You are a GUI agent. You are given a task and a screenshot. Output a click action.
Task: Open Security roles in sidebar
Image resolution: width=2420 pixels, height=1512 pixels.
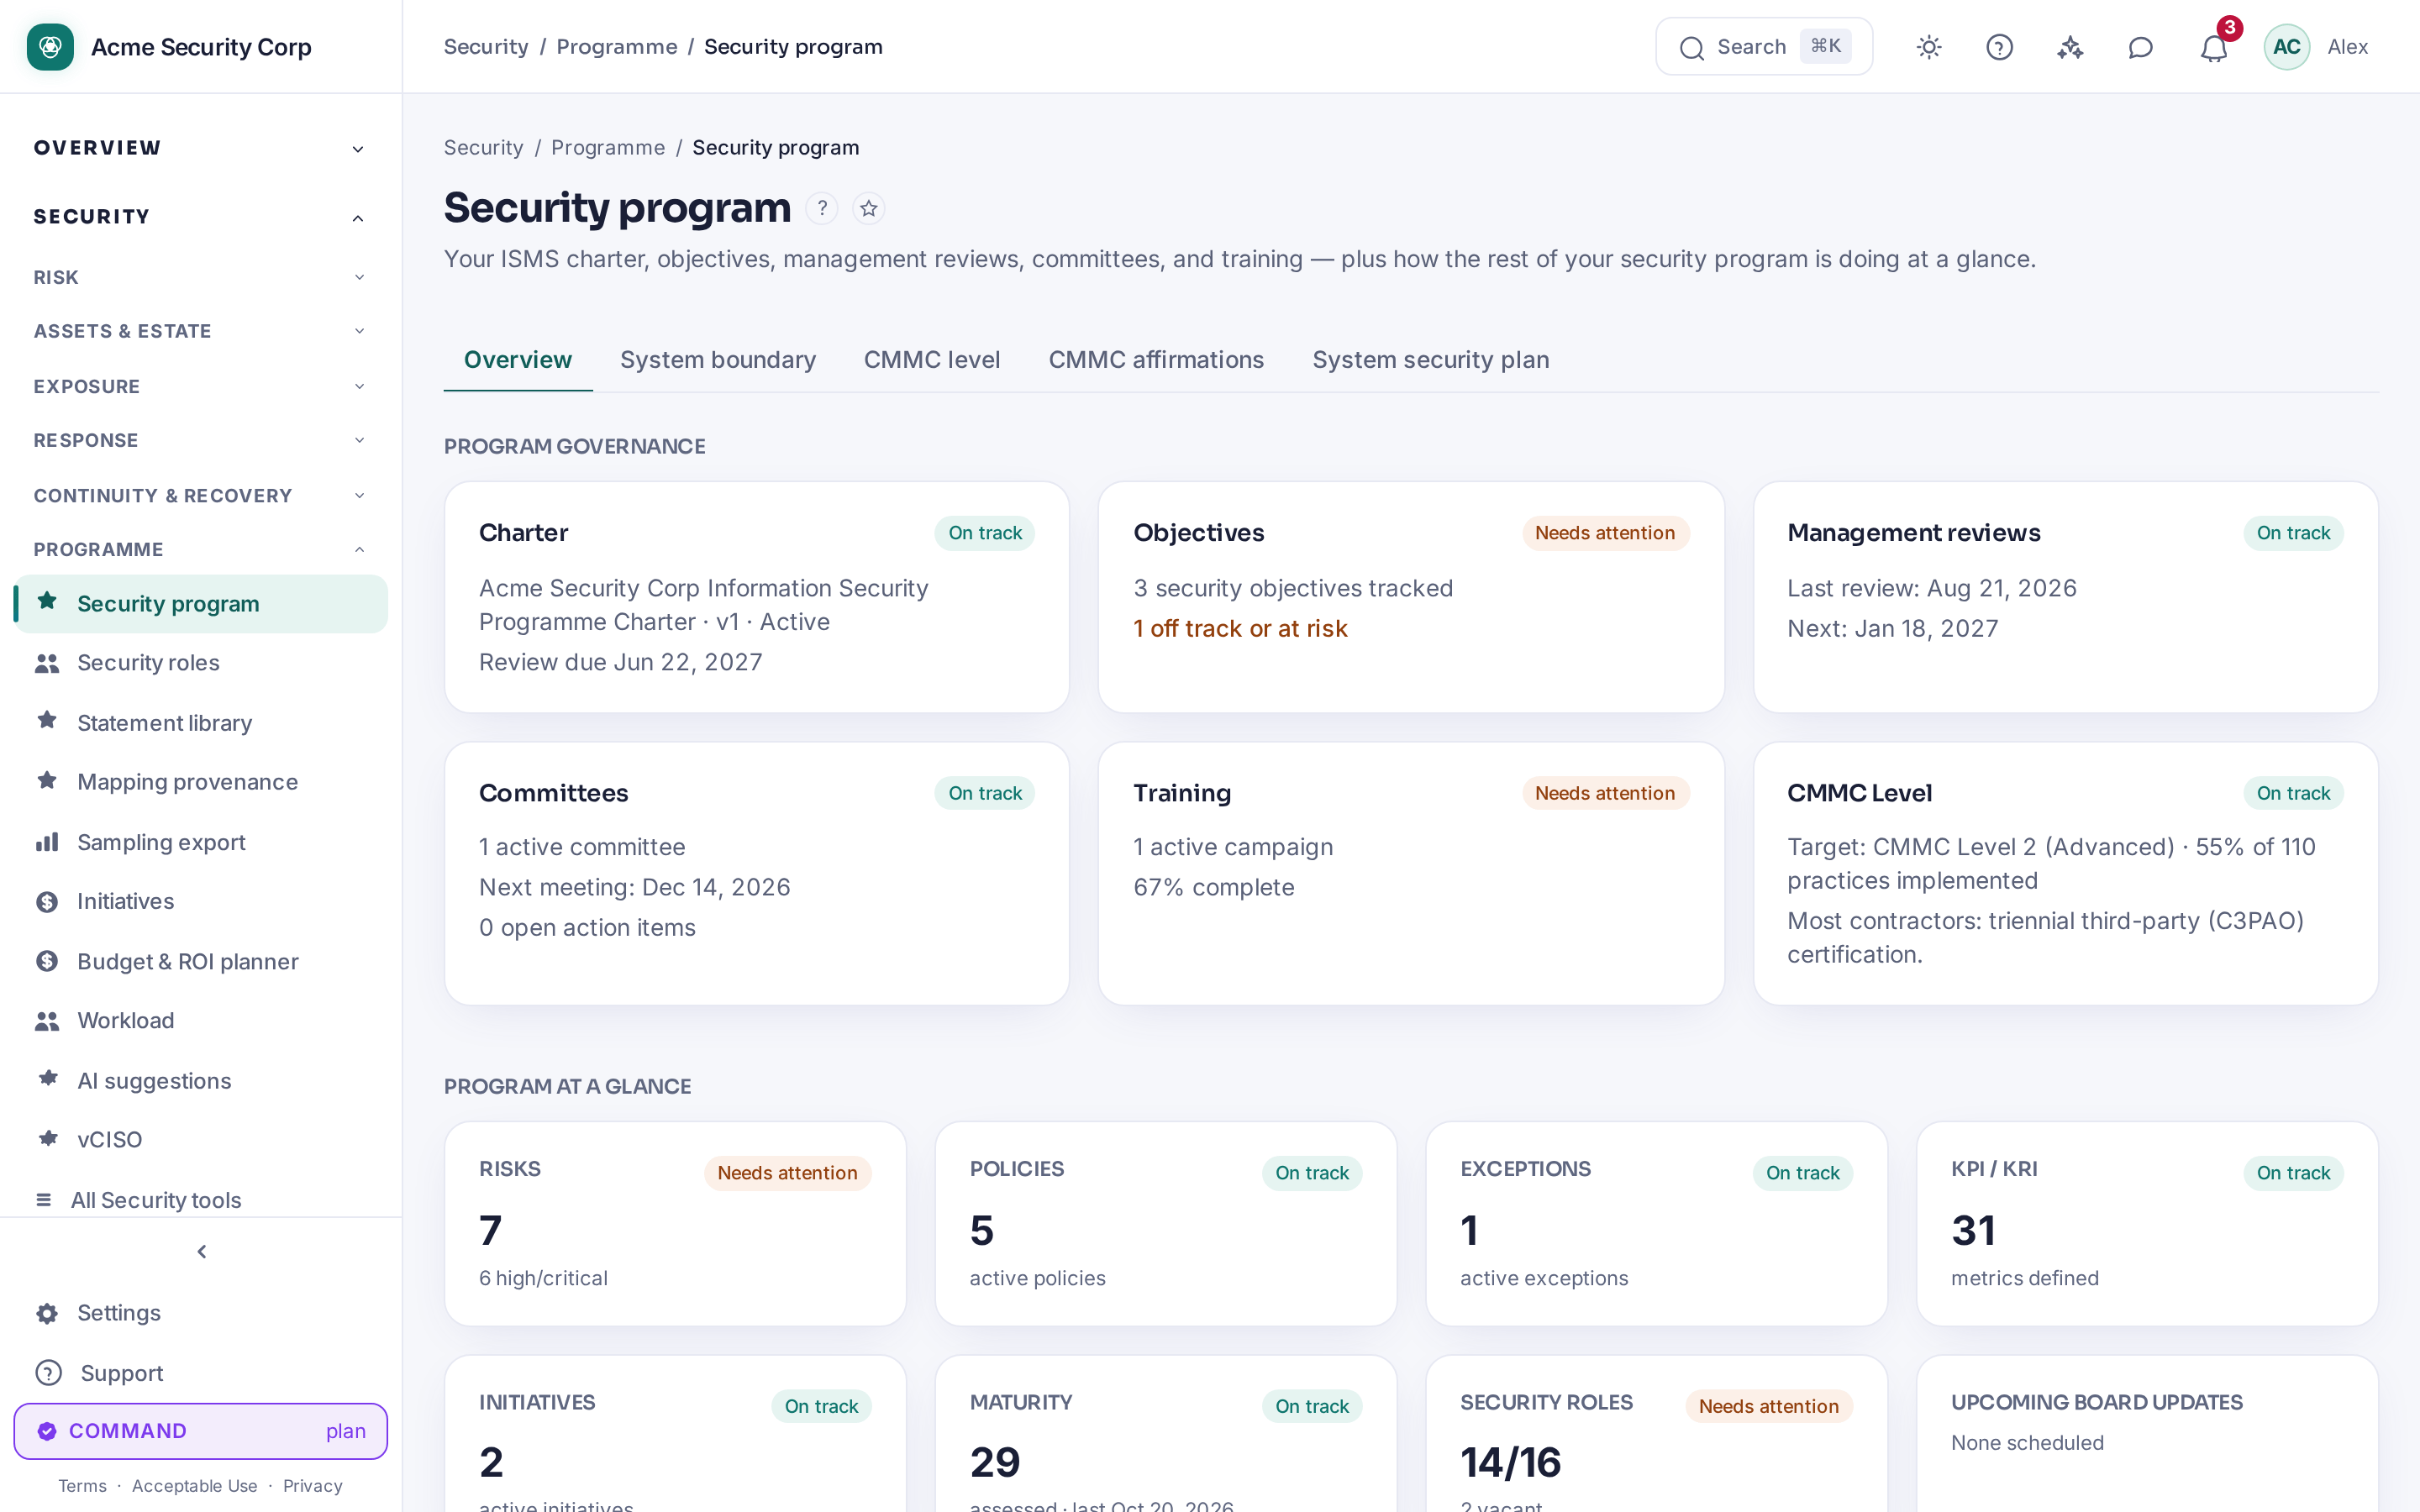[201, 663]
